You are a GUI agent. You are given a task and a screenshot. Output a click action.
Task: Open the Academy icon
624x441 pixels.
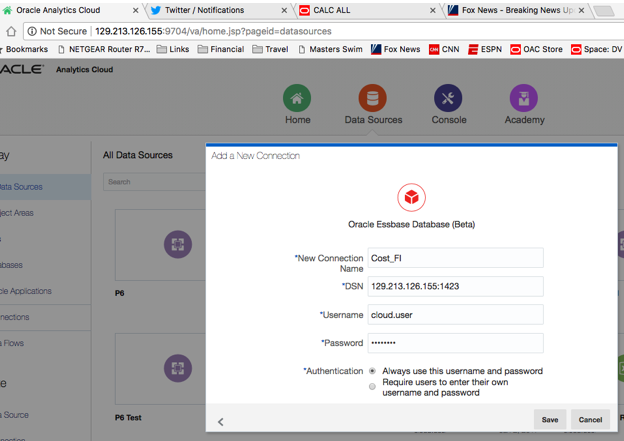click(524, 98)
